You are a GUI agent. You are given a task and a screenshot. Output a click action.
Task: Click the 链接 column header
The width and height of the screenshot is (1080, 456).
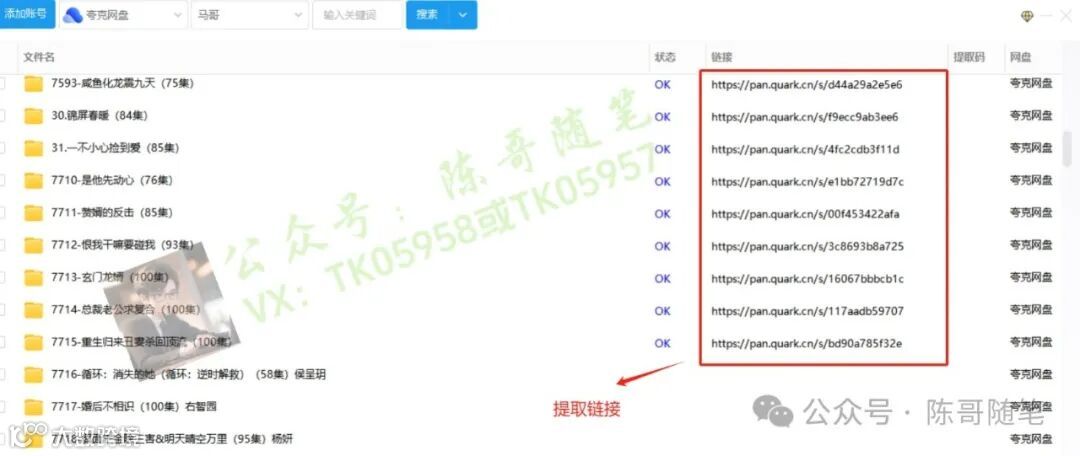coord(721,57)
